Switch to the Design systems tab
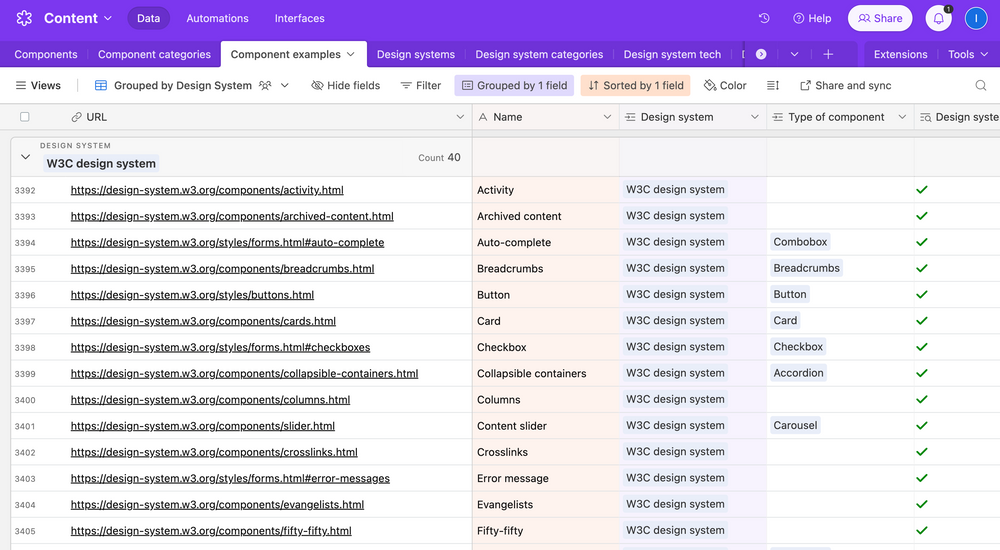 tap(416, 54)
